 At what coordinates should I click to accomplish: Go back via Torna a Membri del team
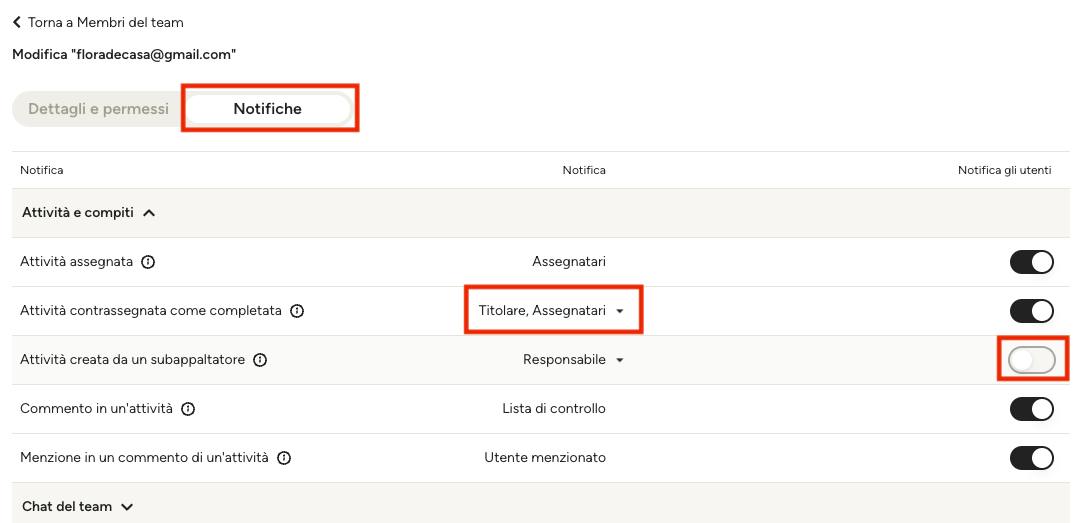(x=105, y=23)
